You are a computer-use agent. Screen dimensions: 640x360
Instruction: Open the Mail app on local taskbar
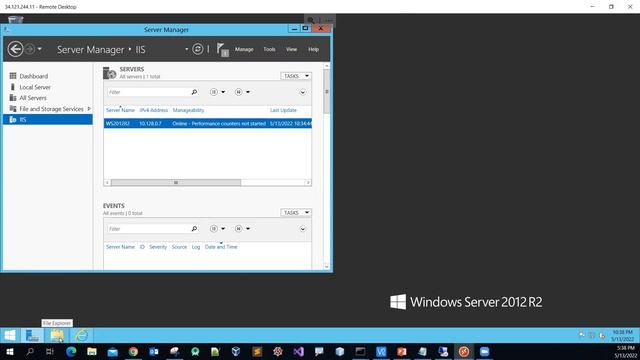click(113, 352)
